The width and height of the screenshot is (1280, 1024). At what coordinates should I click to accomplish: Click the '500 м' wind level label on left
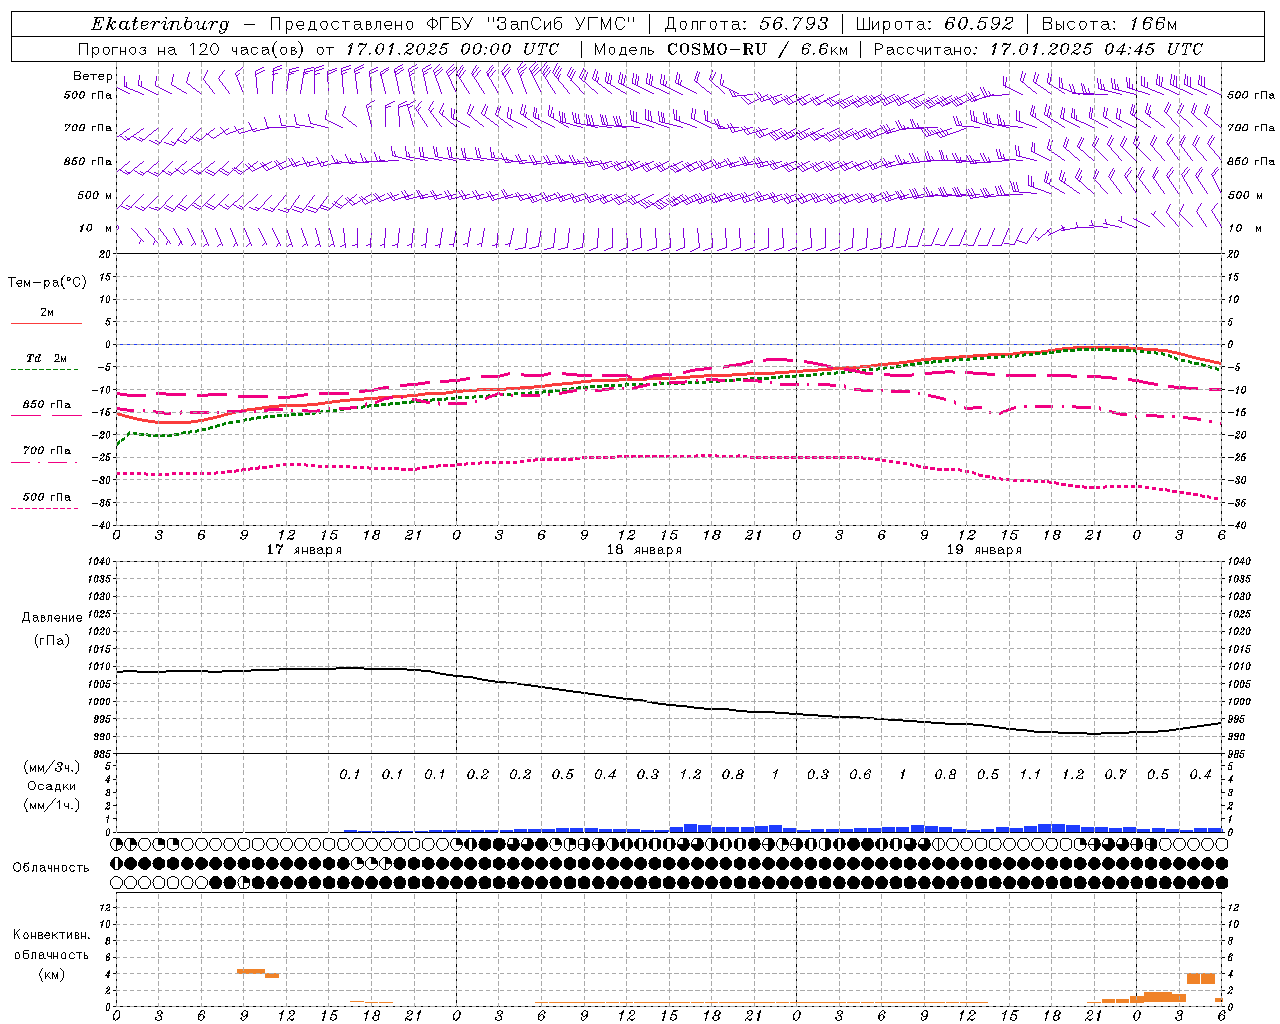(x=95, y=195)
